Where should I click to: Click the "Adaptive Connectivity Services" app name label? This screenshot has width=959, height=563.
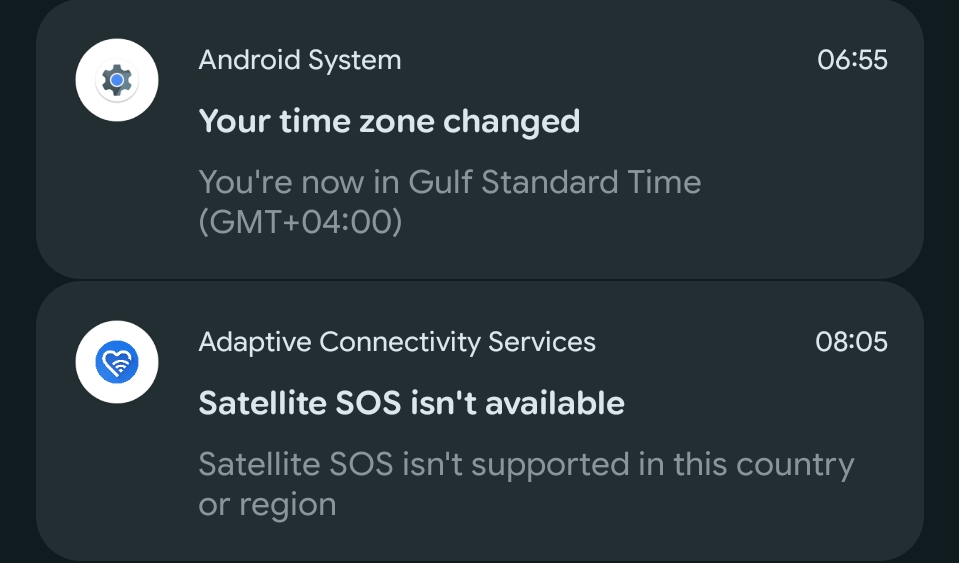click(397, 342)
